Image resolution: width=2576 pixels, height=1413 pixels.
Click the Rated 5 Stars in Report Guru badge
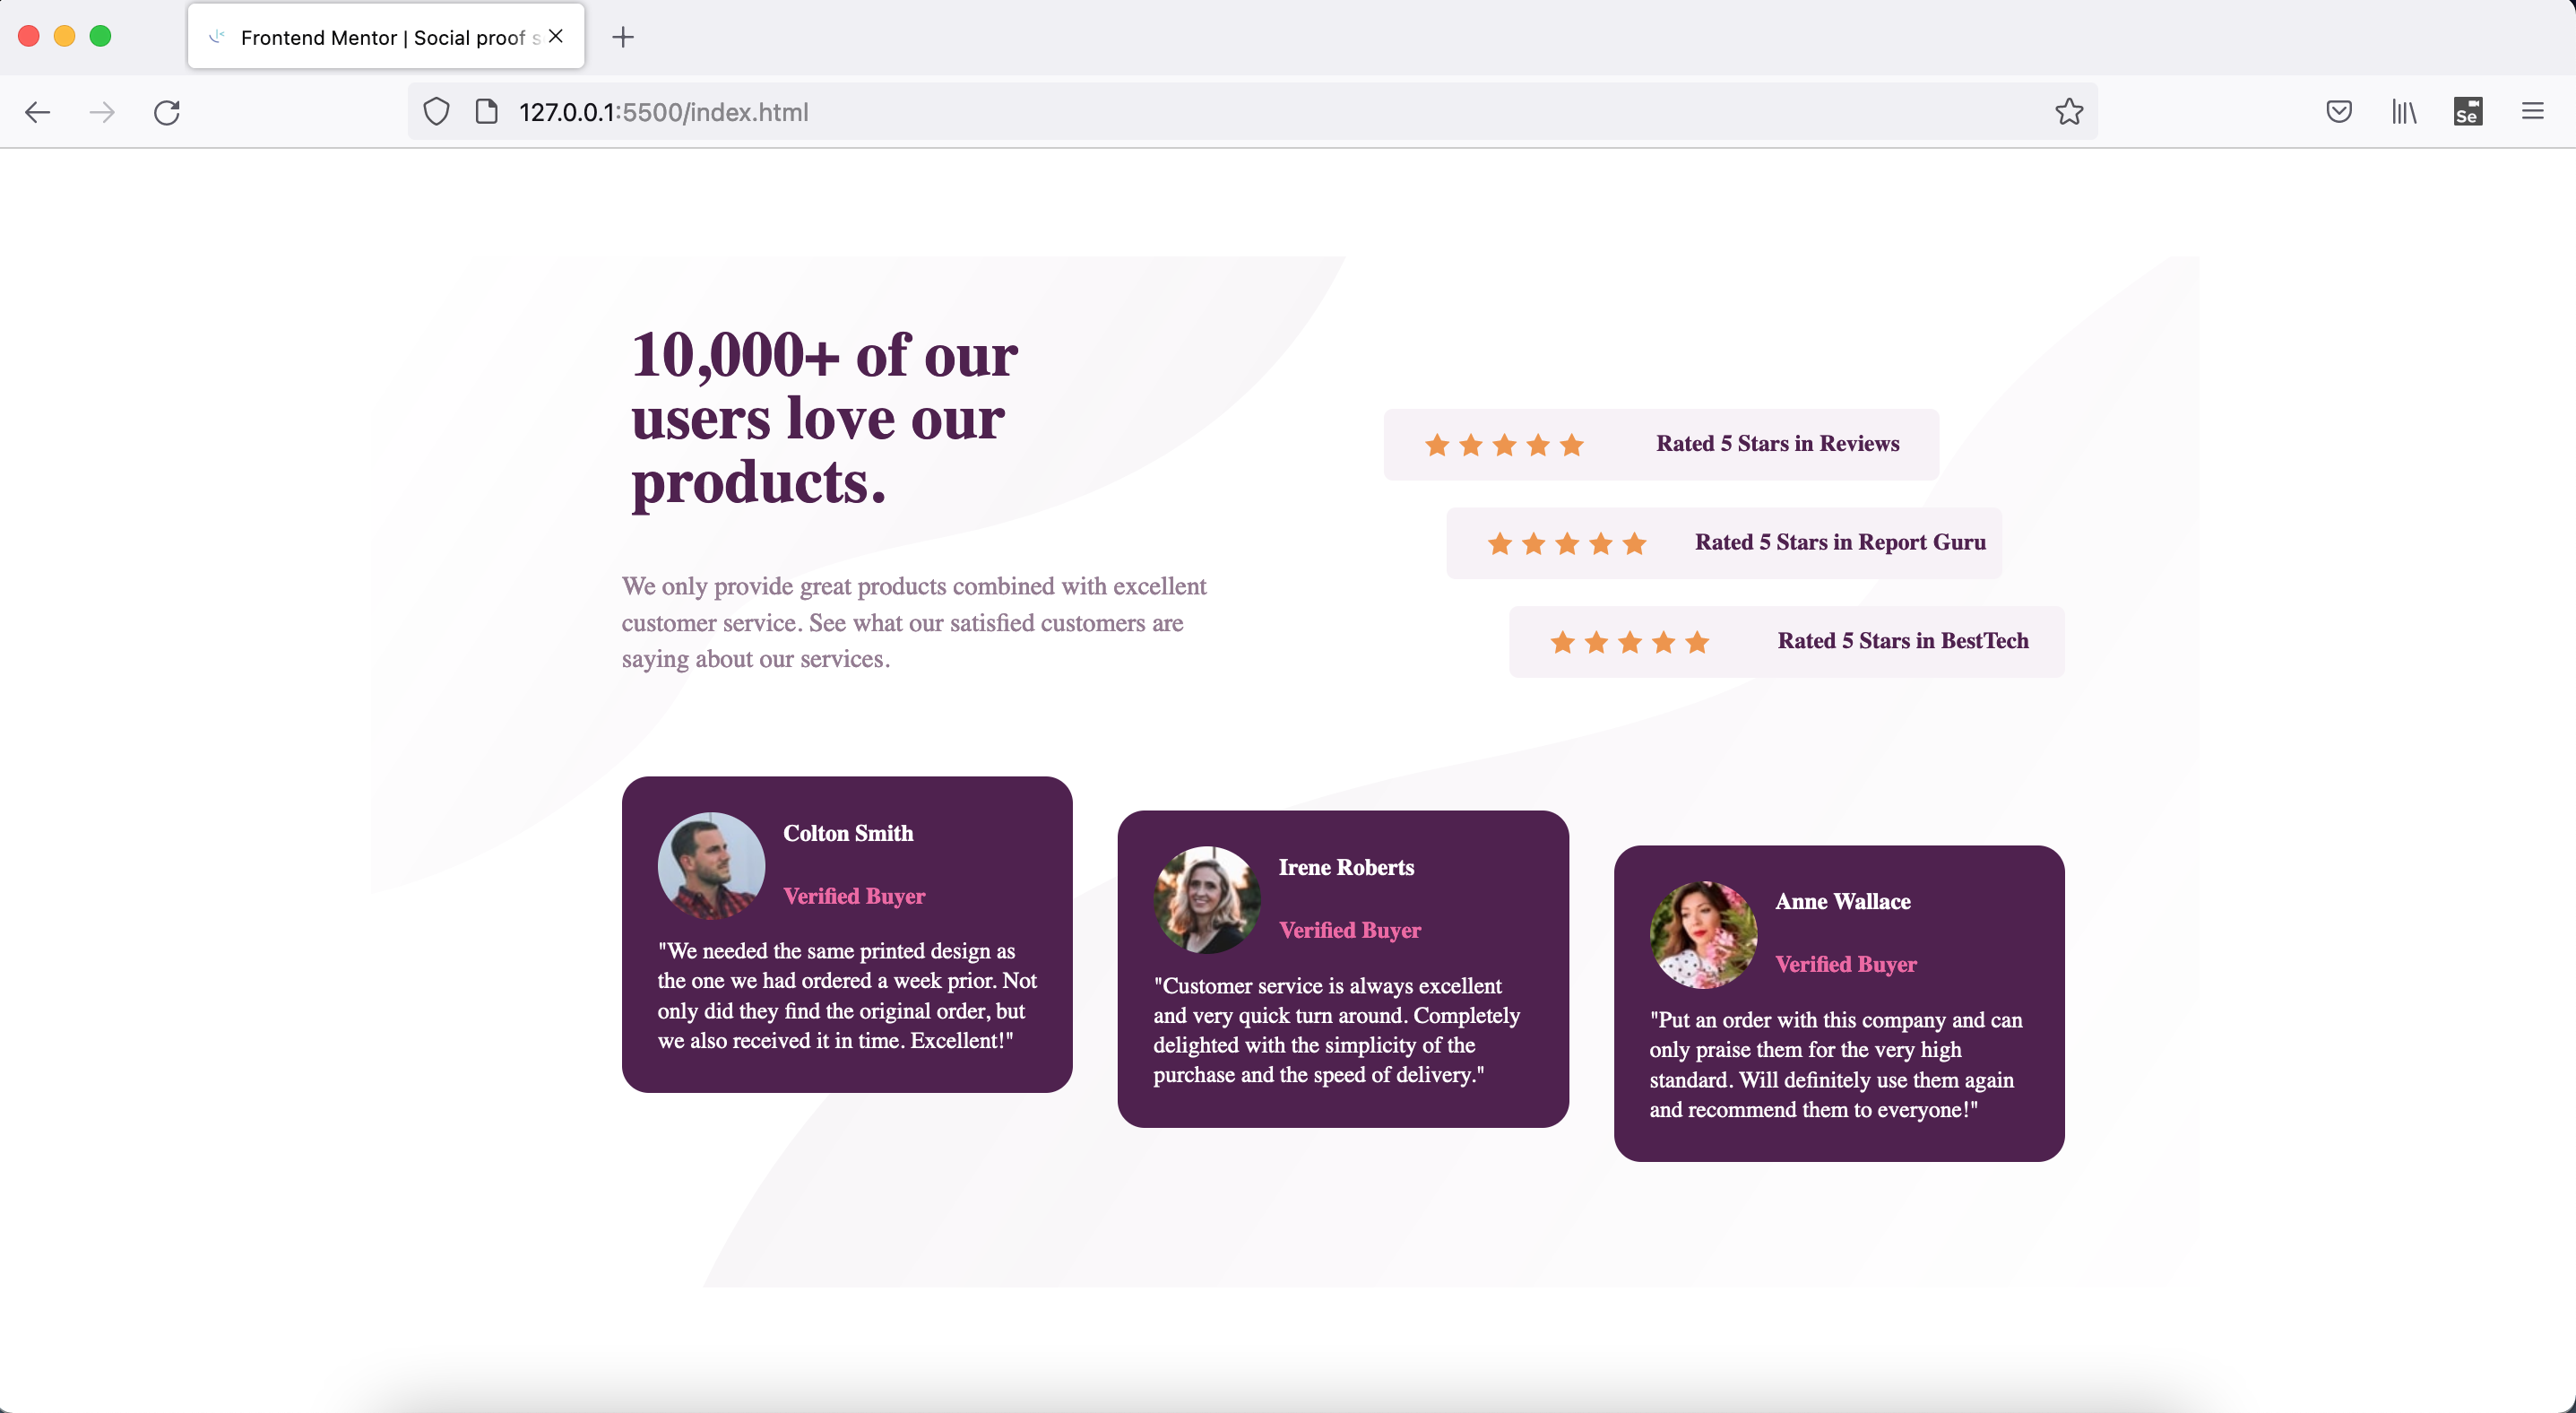click(1723, 543)
